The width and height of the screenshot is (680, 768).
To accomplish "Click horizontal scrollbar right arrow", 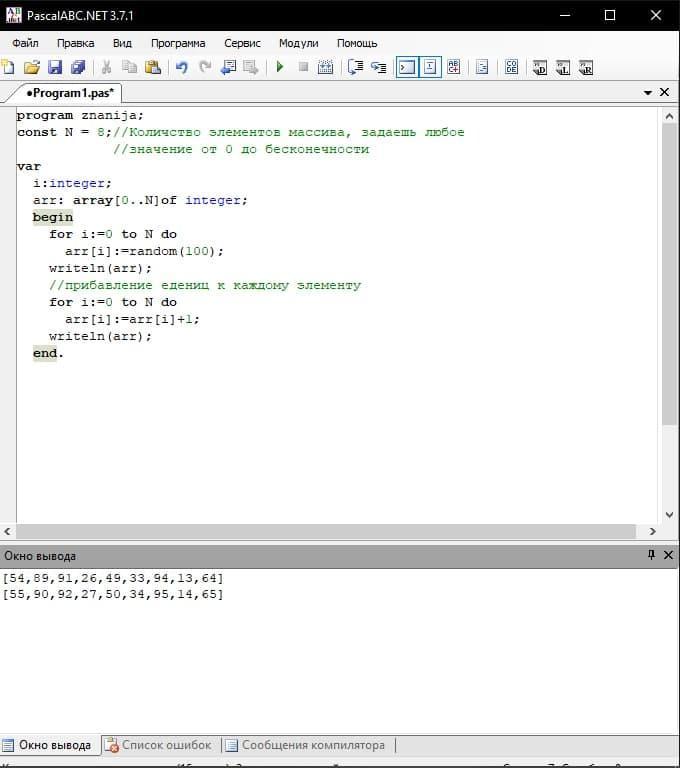I will [653, 531].
